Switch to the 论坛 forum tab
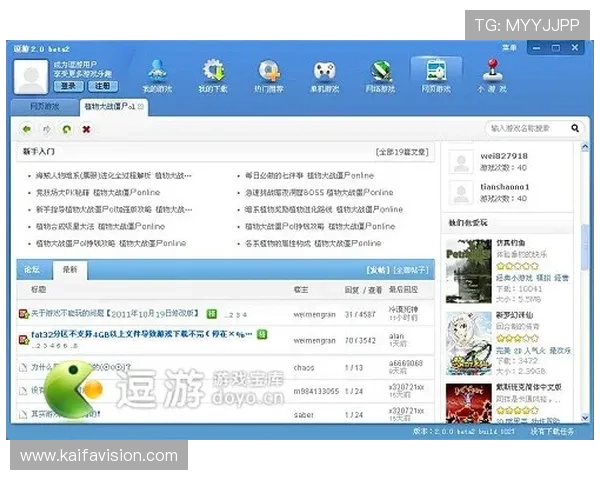This screenshot has width=600, height=480. point(32,269)
